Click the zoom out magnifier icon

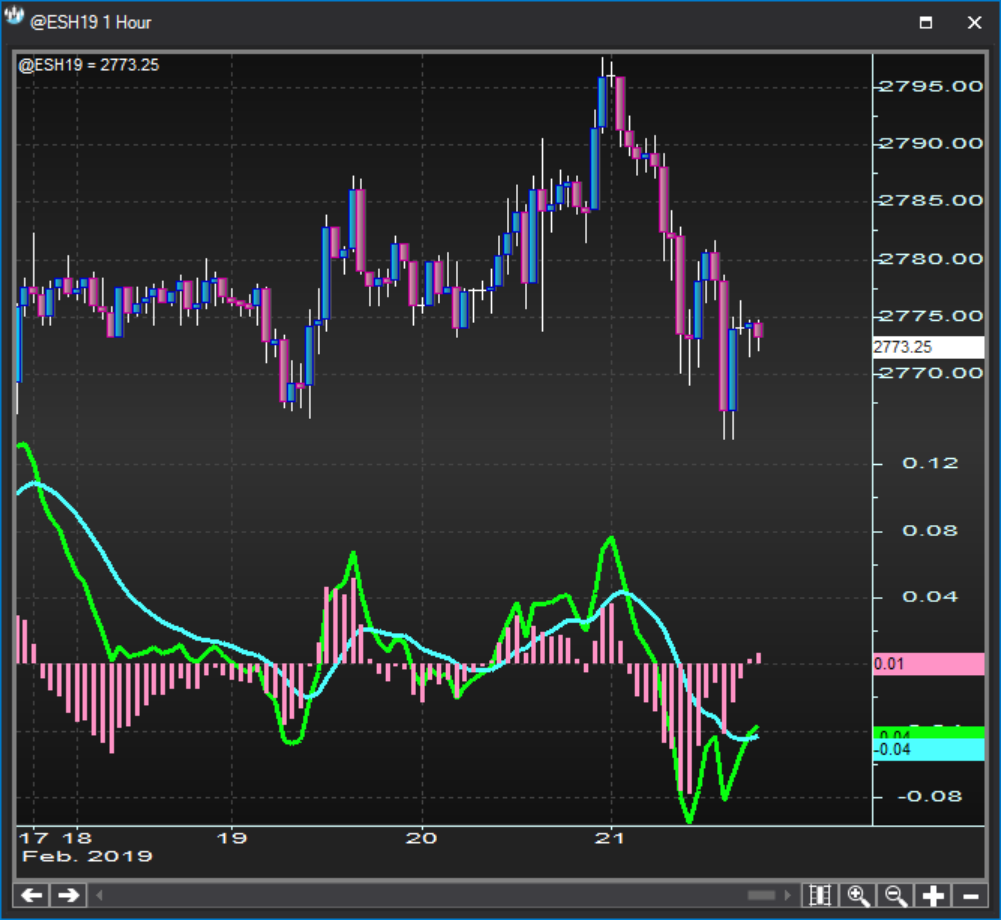(895, 895)
